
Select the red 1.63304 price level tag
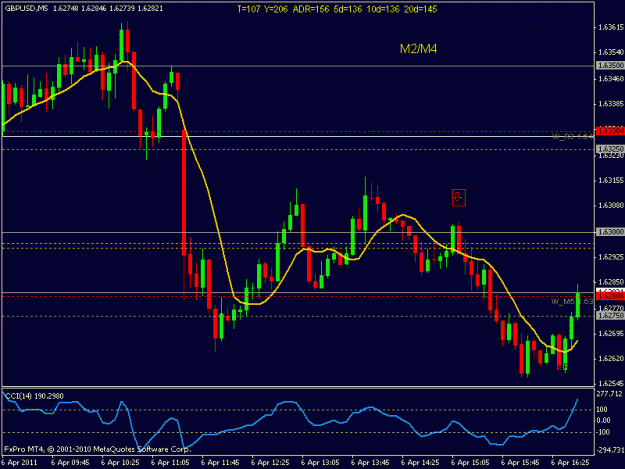click(x=610, y=131)
